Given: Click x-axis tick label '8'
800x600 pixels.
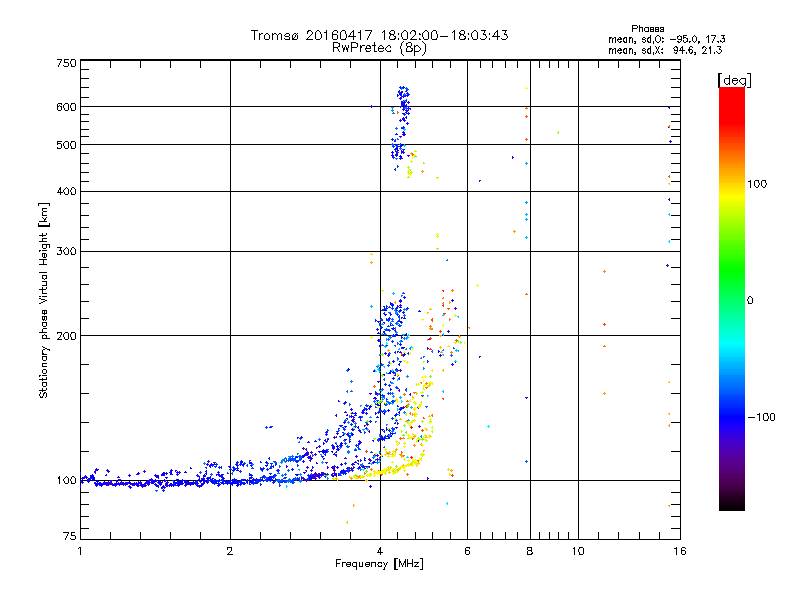Looking at the screenshot, I should point(530,551).
